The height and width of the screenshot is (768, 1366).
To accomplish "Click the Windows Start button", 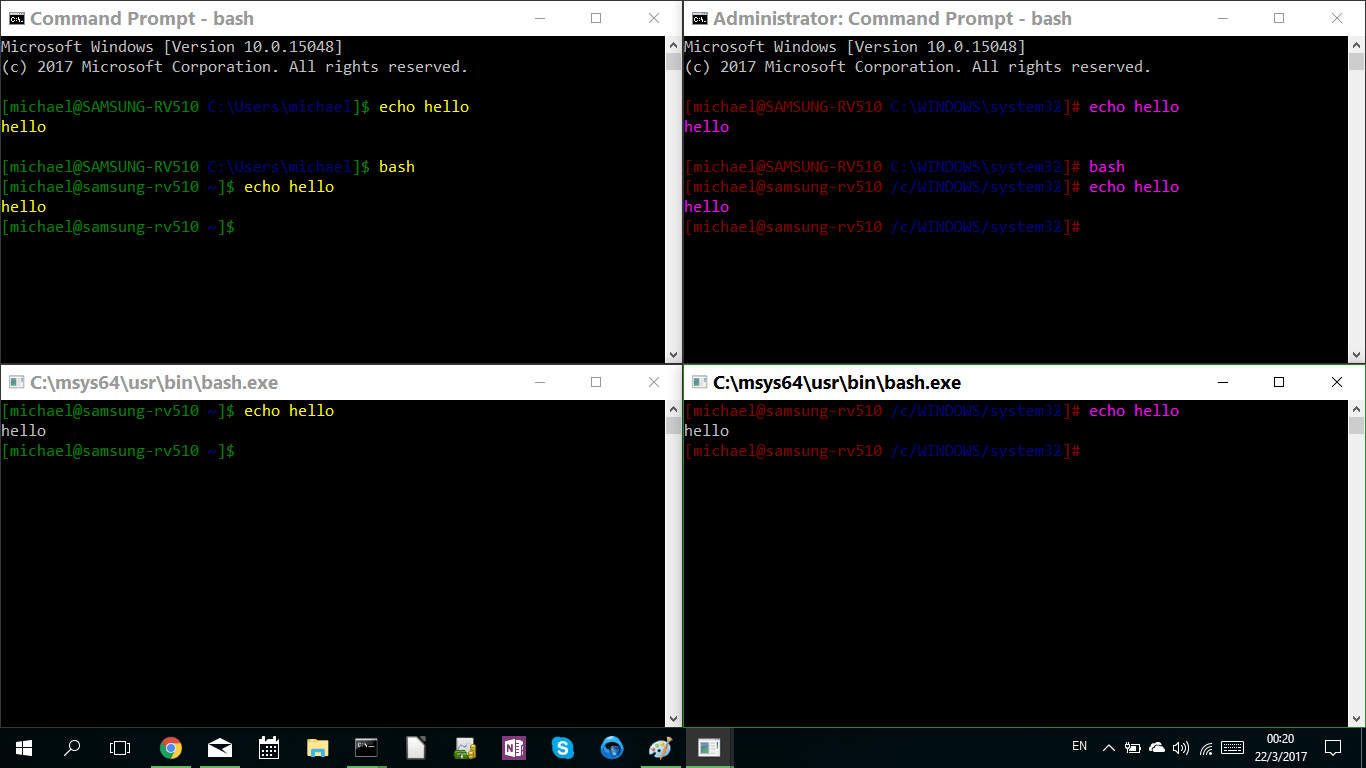I will (24, 748).
